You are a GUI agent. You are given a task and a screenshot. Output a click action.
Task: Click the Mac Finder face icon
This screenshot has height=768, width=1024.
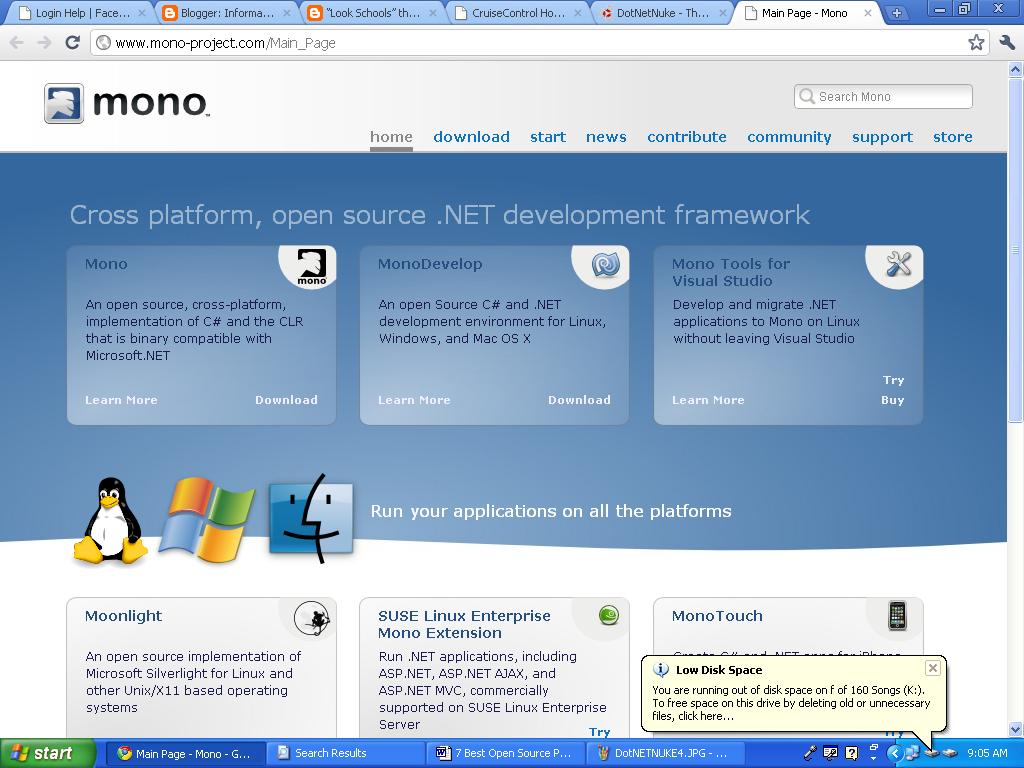pos(312,519)
